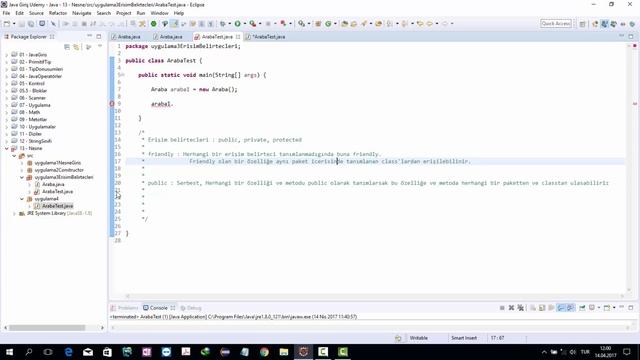
Task: Click the Writable status bar entry
Action: (x=418, y=338)
